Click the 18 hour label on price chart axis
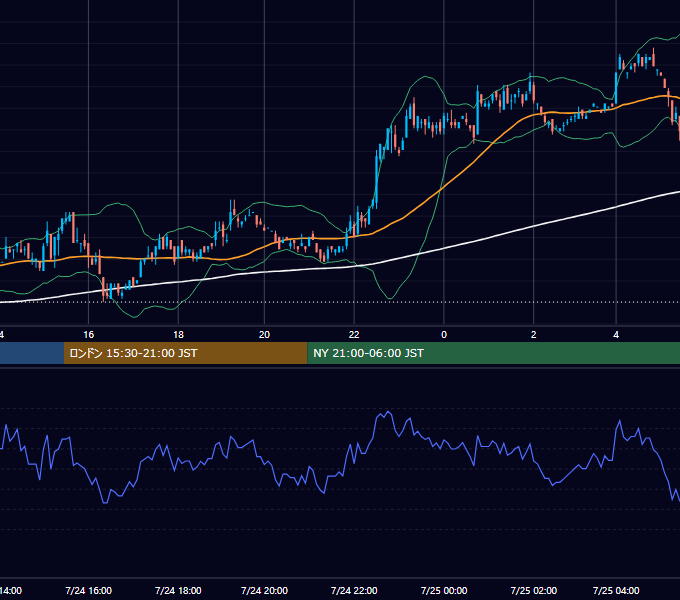 tap(178, 335)
